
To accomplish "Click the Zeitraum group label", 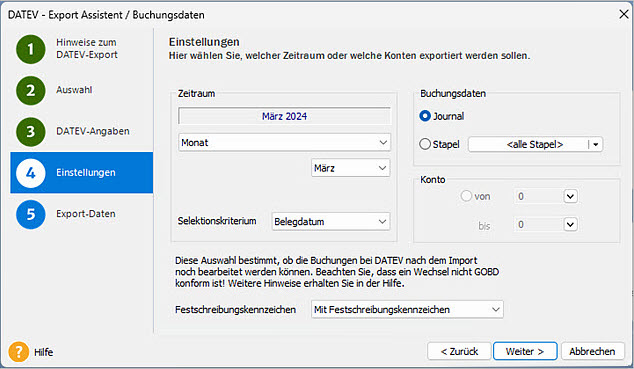I will pyautogui.click(x=197, y=93).
